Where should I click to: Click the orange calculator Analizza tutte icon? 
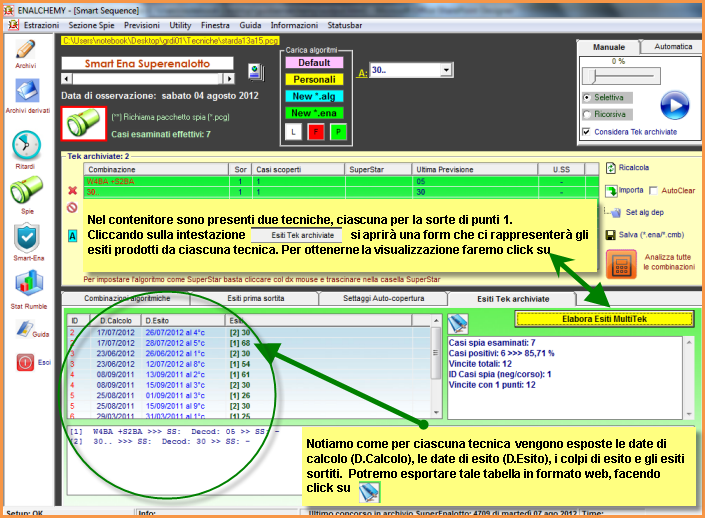(x=621, y=264)
